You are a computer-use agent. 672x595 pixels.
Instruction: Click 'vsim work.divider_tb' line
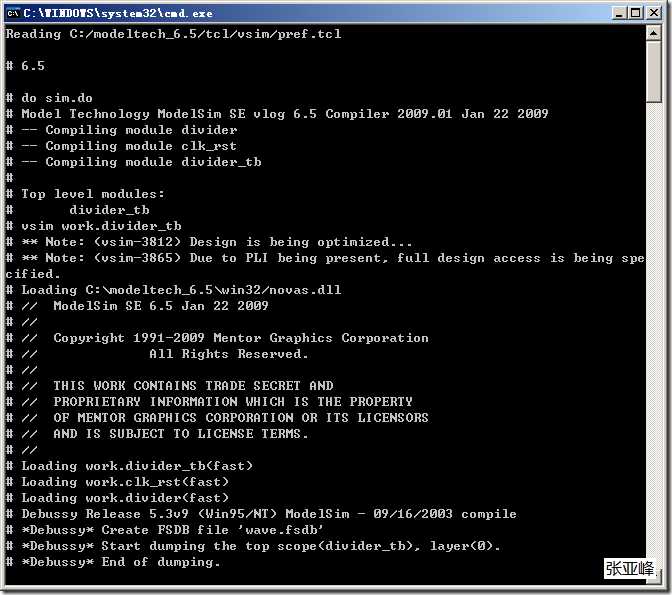pyautogui.click(x=93, y=226)
